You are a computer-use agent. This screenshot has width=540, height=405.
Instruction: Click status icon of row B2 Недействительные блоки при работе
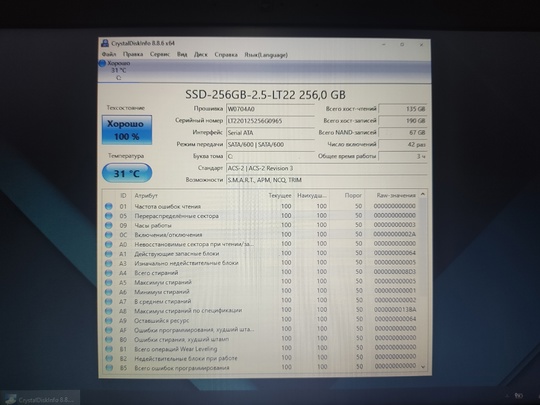point(109,358)
